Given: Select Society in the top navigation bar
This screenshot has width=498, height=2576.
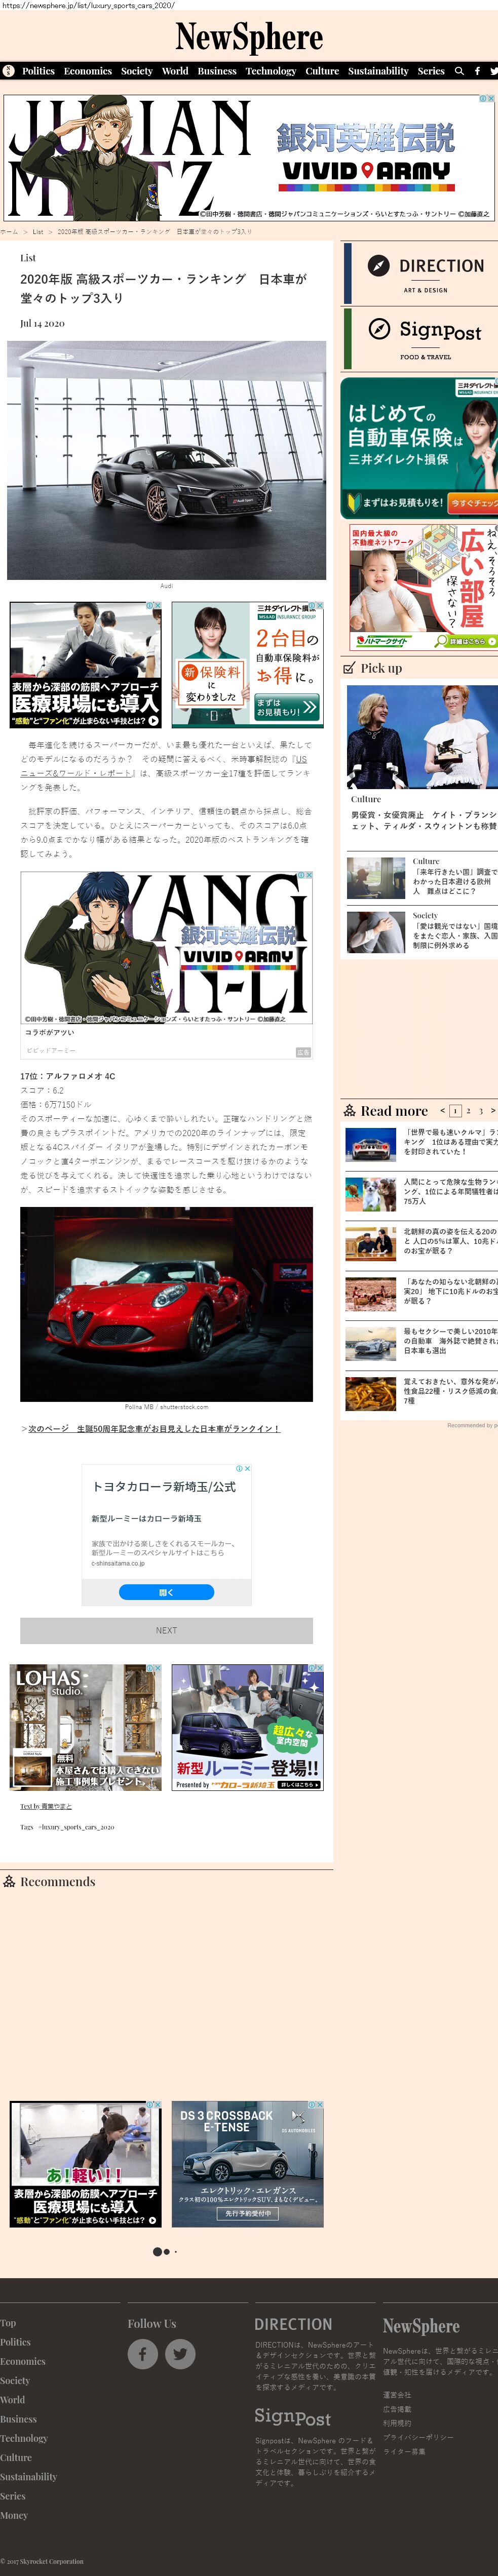Looking at the screenshot, I should click(x=137, y=71).
